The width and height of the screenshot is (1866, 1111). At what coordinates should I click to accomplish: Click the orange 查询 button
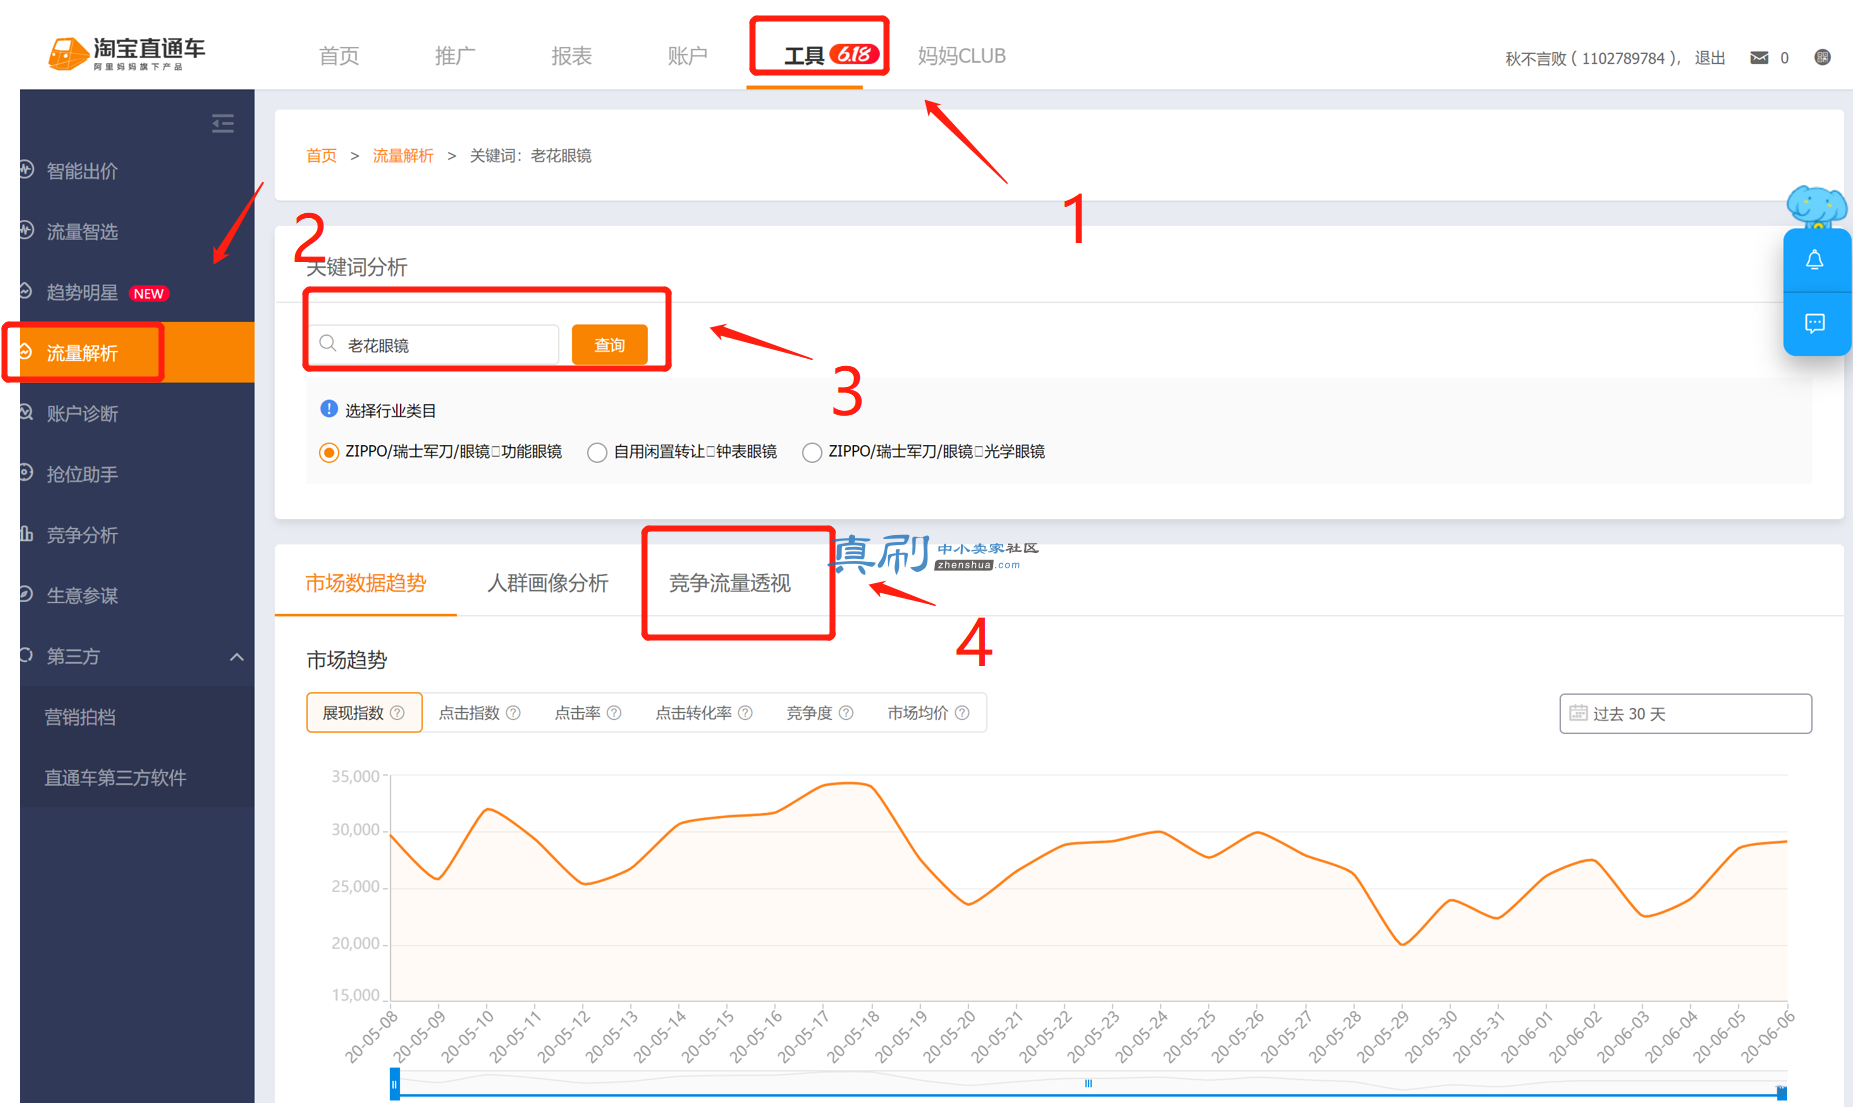(x=610, y=345)
